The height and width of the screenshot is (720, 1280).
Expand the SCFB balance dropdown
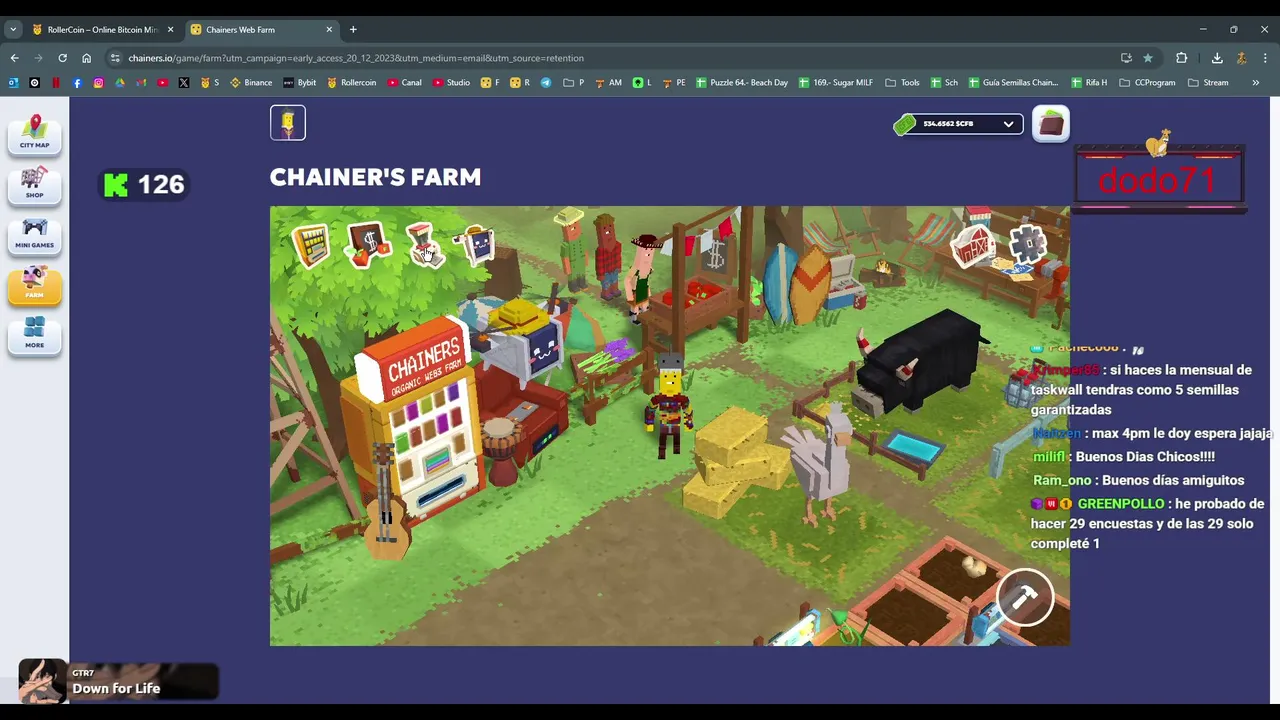tap(1008, 124)
